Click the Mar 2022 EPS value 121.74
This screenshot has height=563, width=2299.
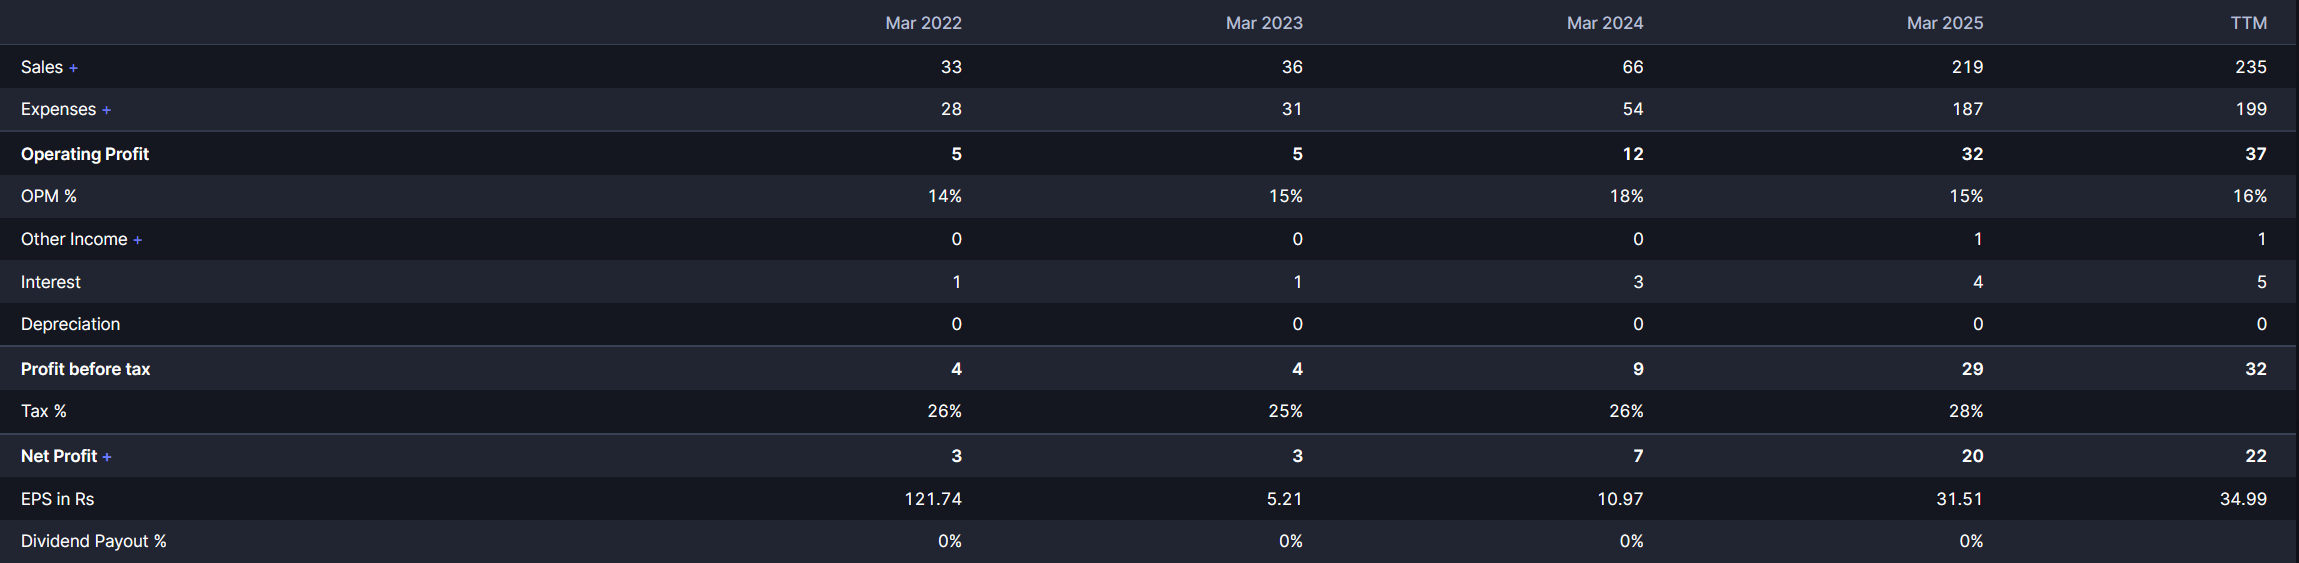coord(933,499)
